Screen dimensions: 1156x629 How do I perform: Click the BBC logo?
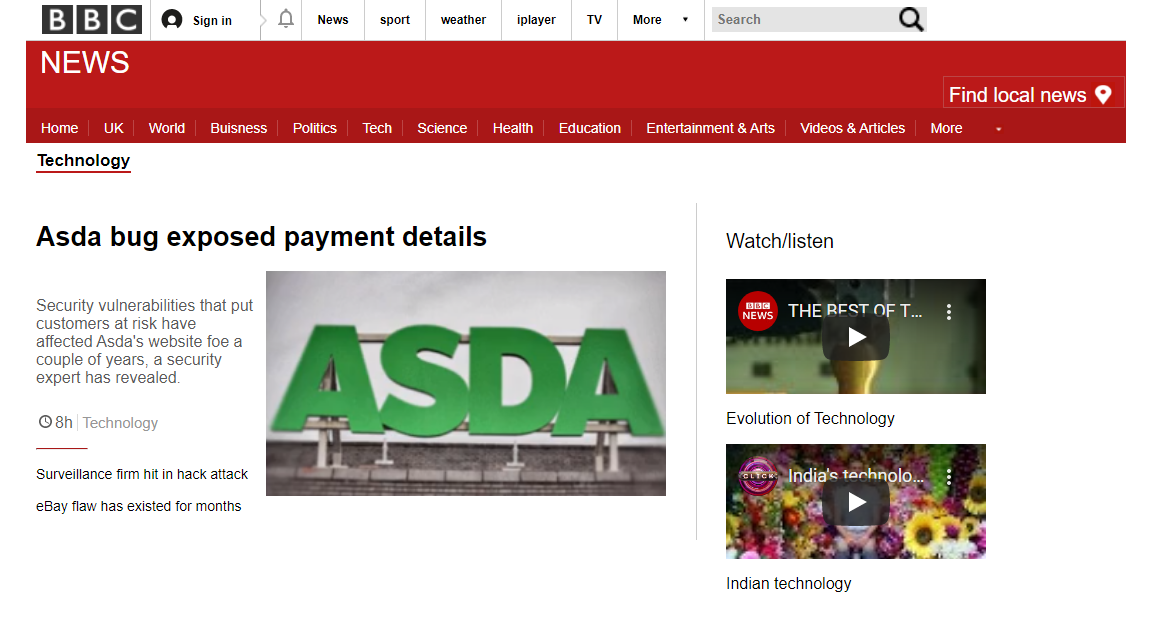(91, 20)
